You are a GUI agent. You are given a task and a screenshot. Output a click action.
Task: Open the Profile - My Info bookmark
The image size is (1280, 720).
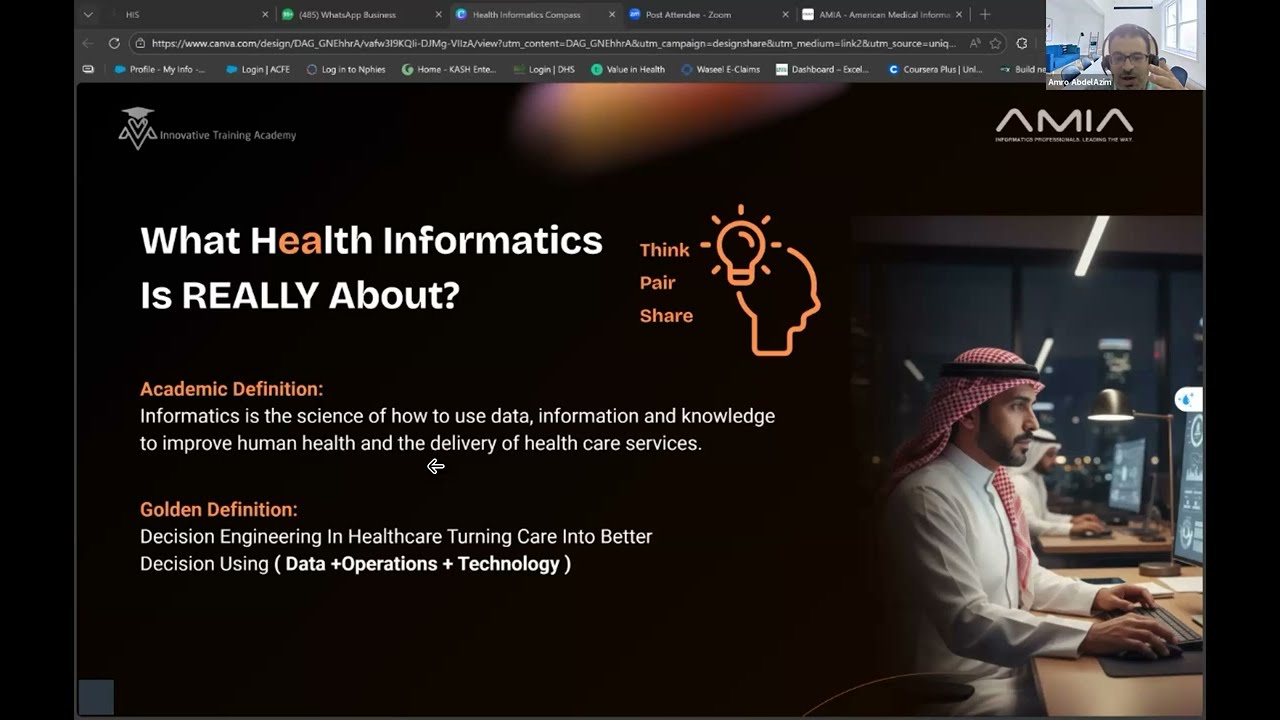click(x=160, y=70)
